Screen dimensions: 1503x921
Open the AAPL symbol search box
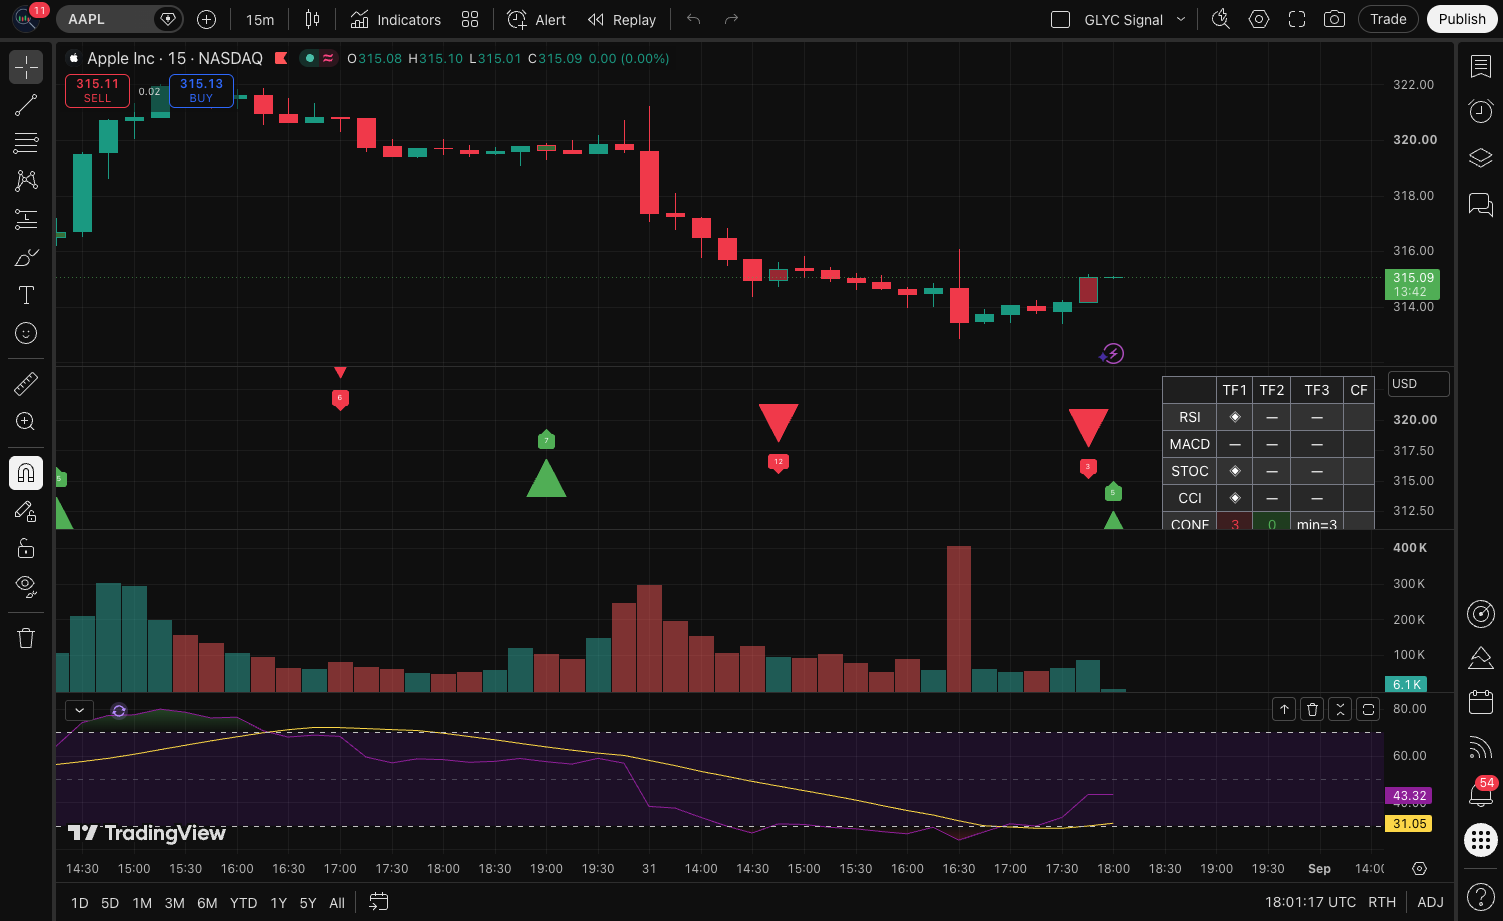click(119, 19)
